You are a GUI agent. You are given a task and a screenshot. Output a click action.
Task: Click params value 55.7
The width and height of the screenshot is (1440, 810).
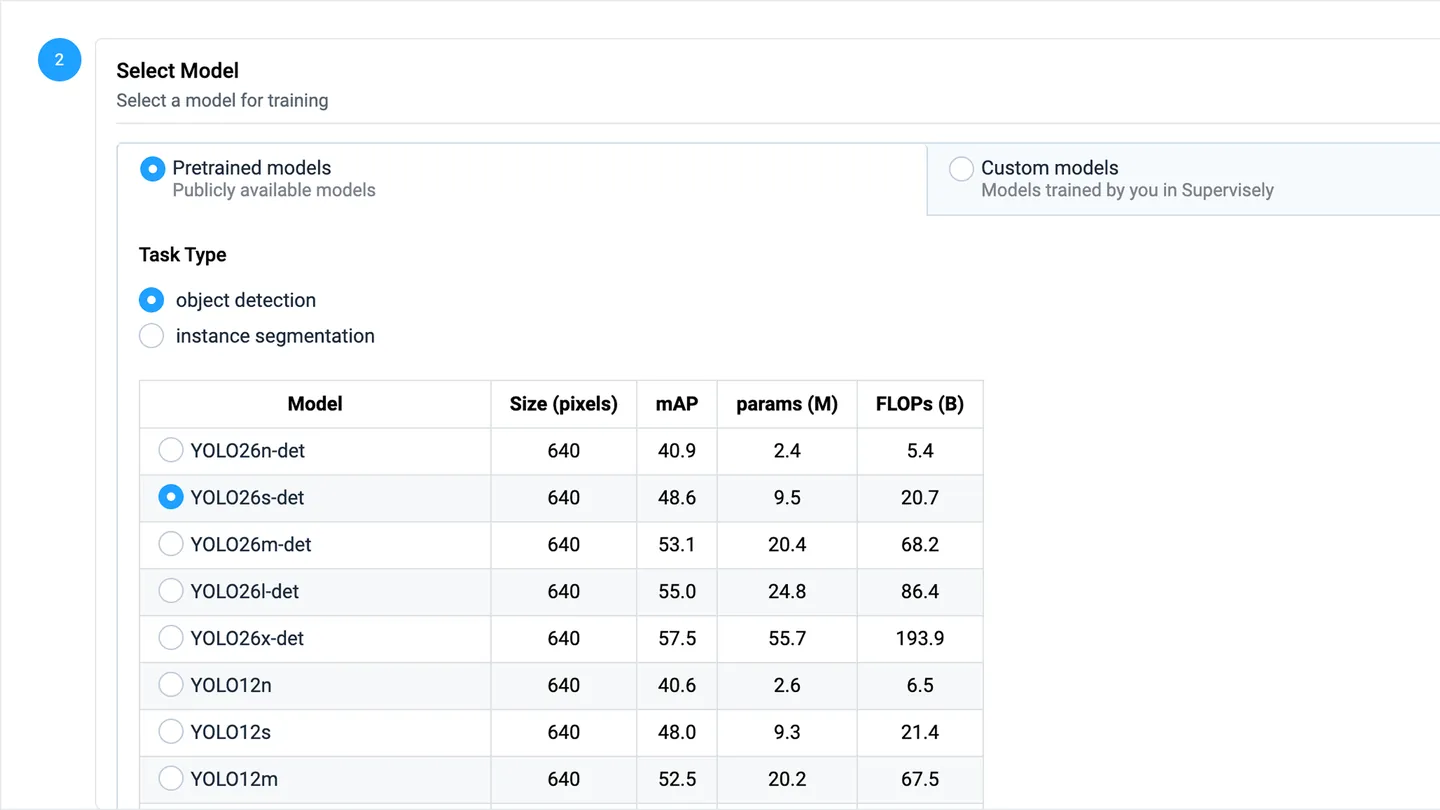click(x=787, y=639)
